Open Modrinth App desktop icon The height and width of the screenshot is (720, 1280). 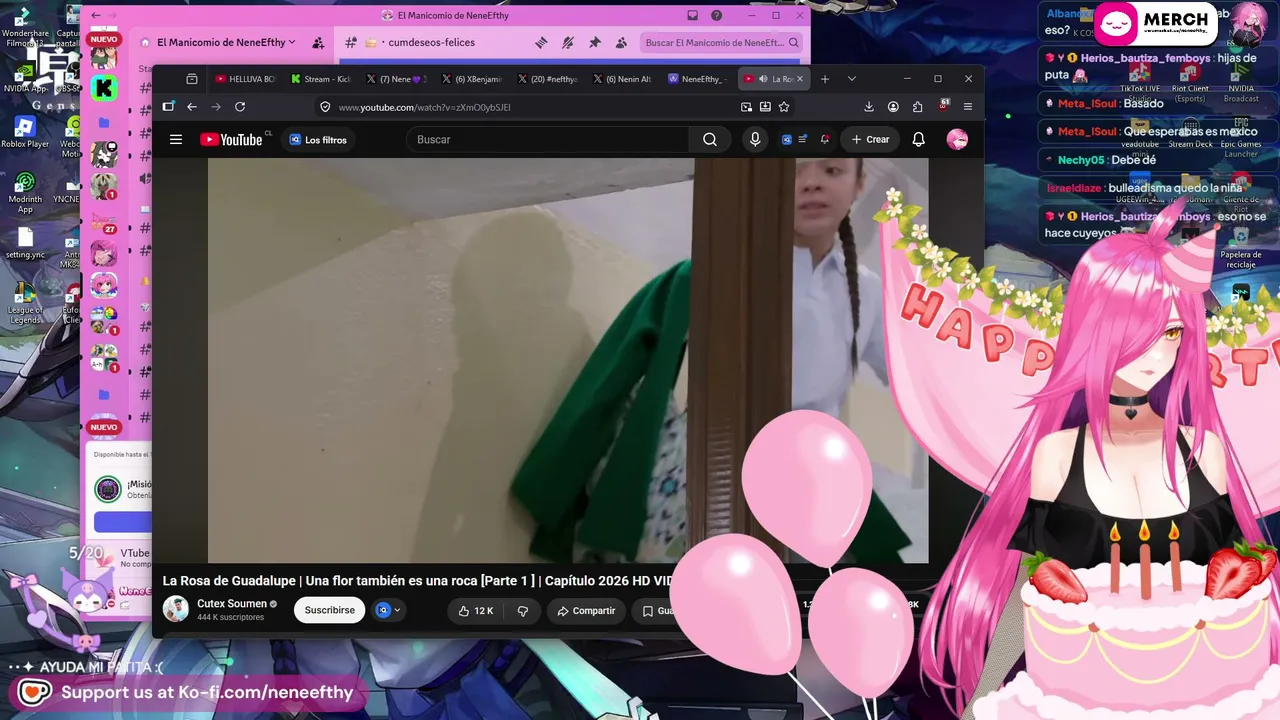coord(25,192)
